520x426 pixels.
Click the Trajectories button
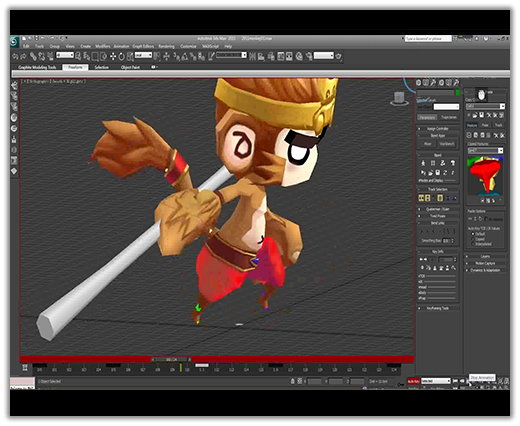point(449,117)
